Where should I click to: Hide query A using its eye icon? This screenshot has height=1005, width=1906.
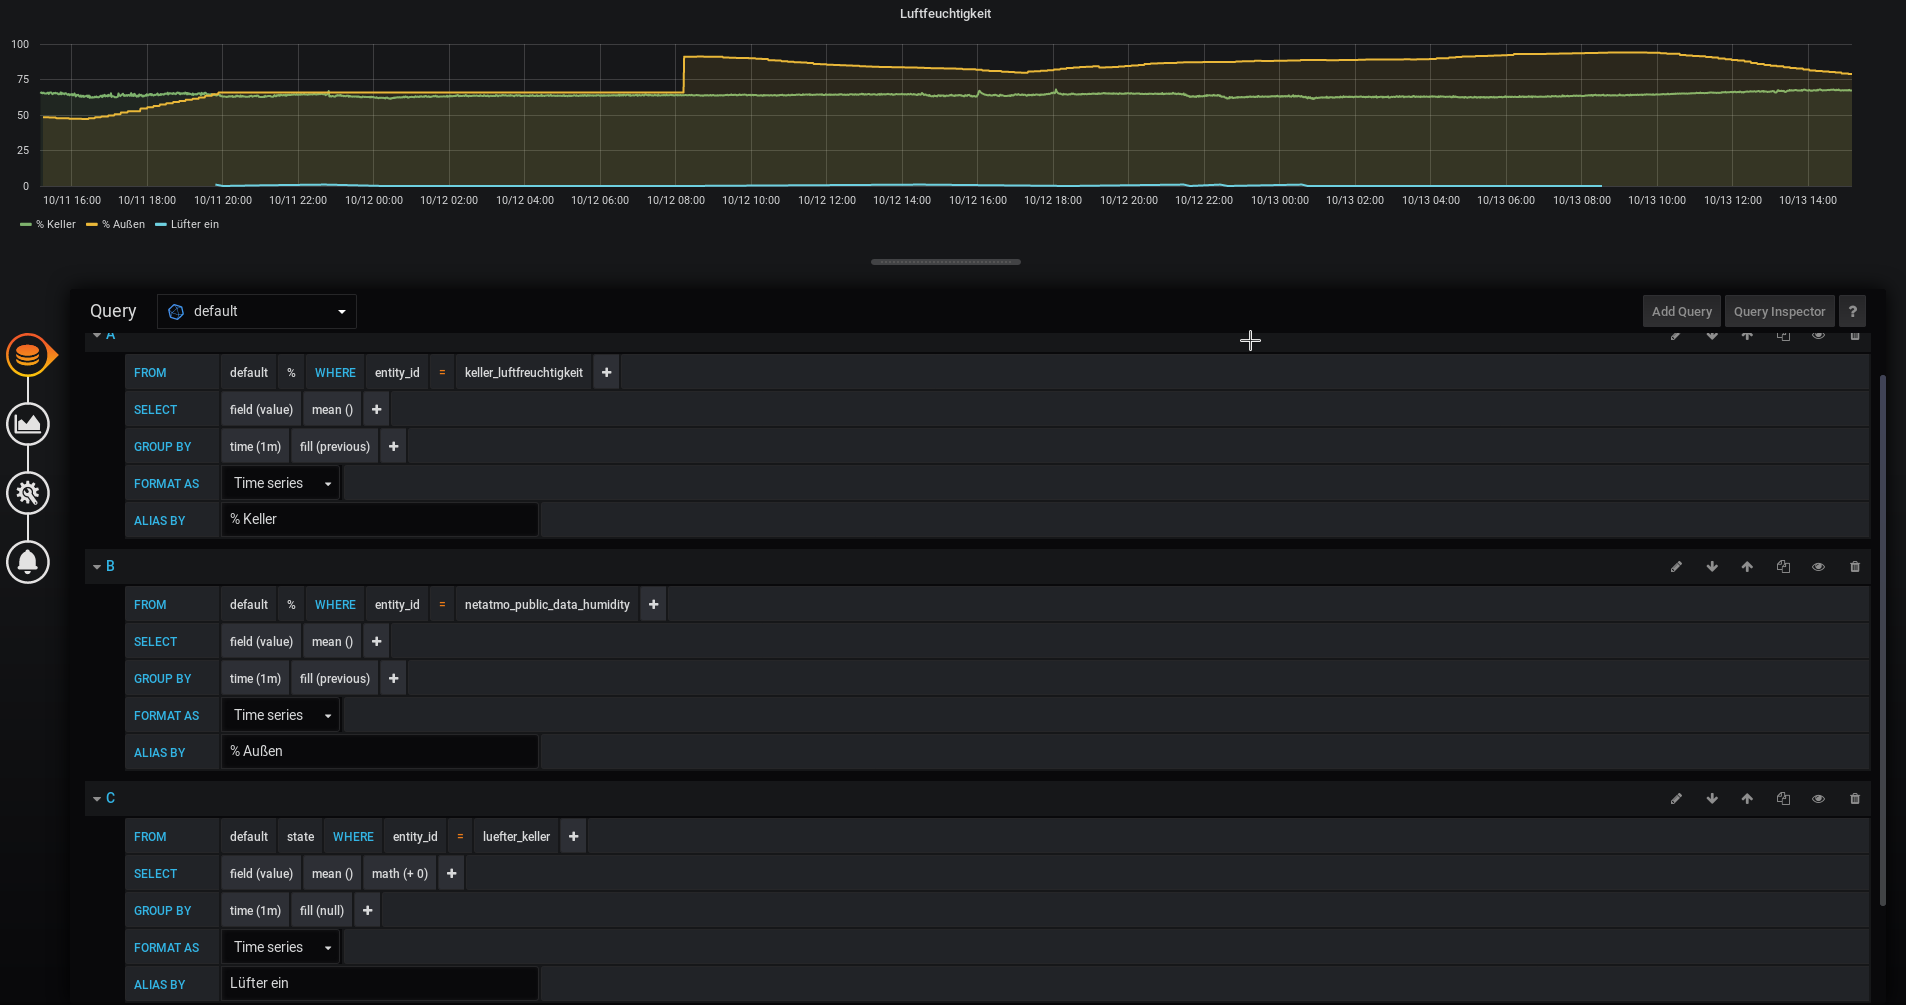coord(1818,336)
